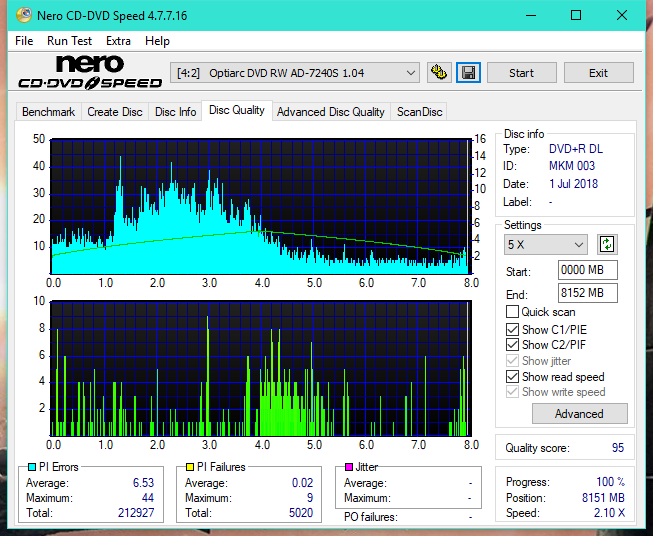Click the Position value 8151 MB
The width and height of the screenshot is (653, 536).
tap(603, 498)
